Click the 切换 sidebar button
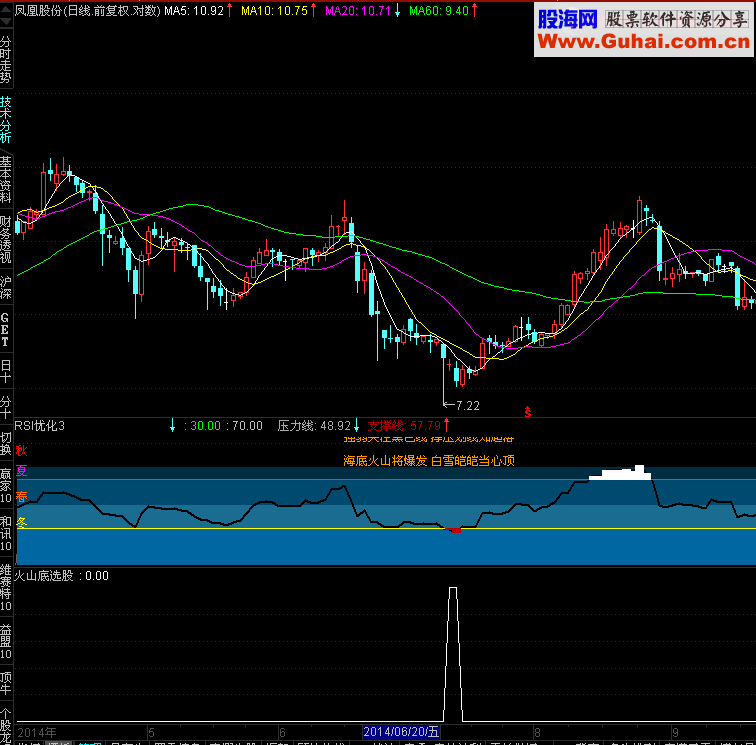Viewport: 756px width, 745px height. tap(6, 444)
